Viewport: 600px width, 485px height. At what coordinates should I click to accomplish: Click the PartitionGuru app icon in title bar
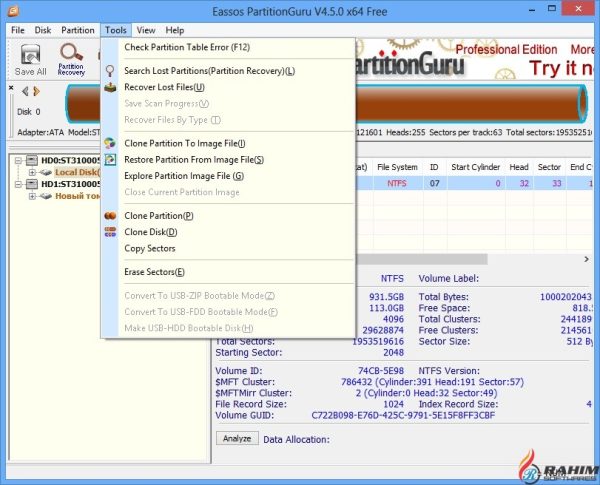click(13, 11)
